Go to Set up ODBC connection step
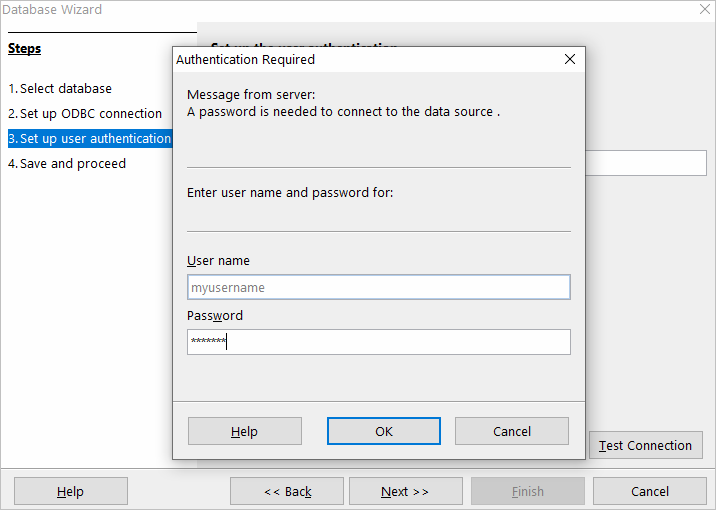The width and height of the screenshot is (716, 510). 85,113
